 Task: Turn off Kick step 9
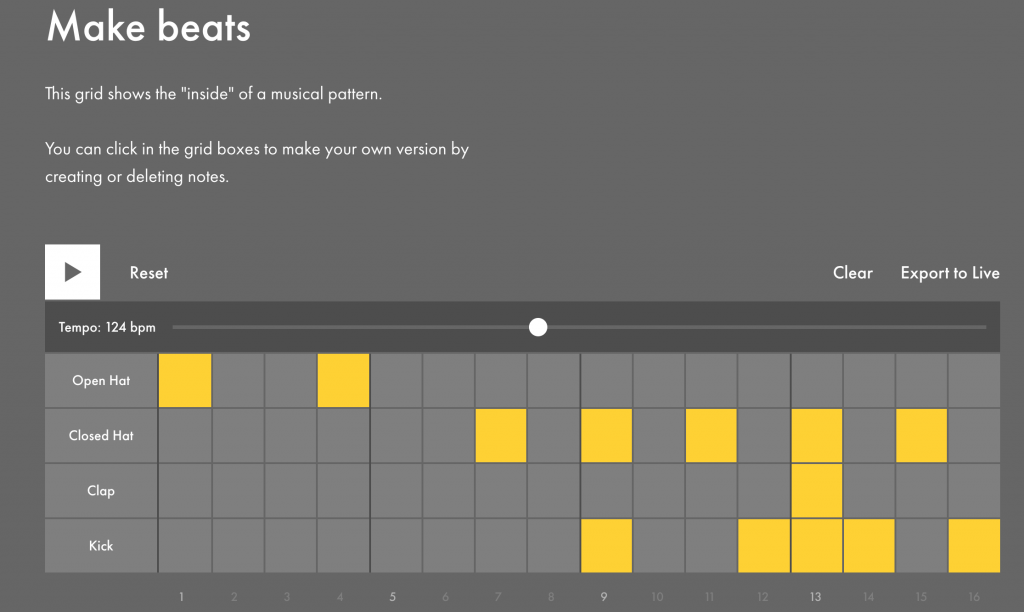coord(606,545)
